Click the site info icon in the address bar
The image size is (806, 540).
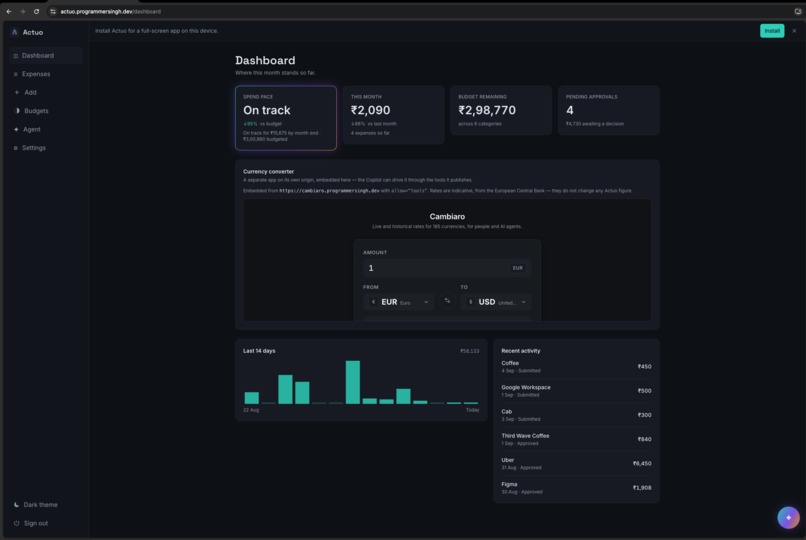click(x=52, y=11)
